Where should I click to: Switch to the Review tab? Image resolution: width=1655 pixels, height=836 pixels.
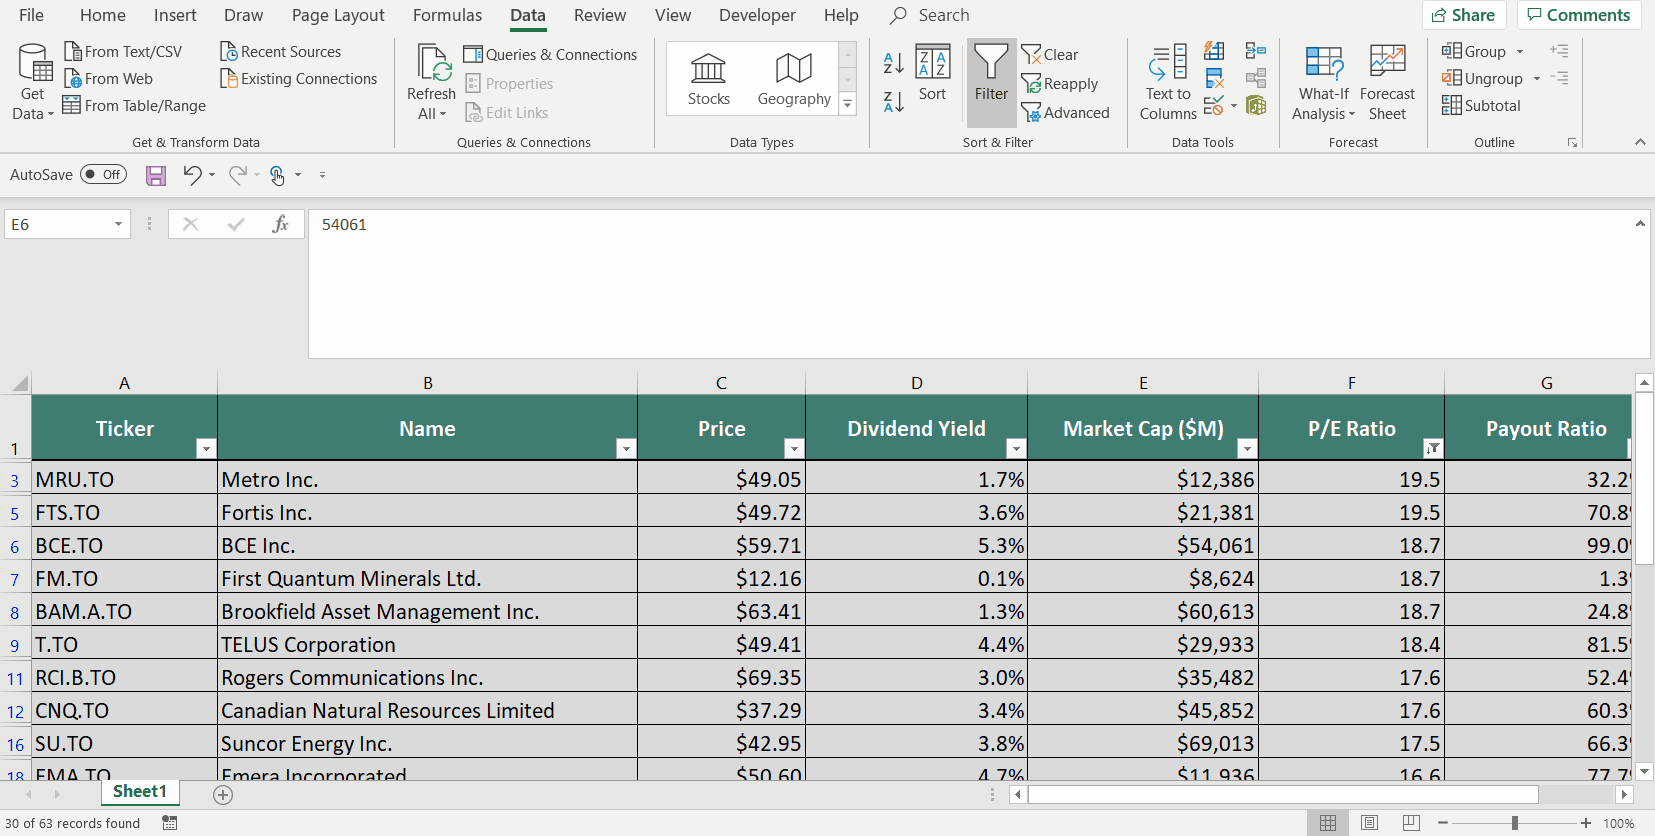coord(599,15)
